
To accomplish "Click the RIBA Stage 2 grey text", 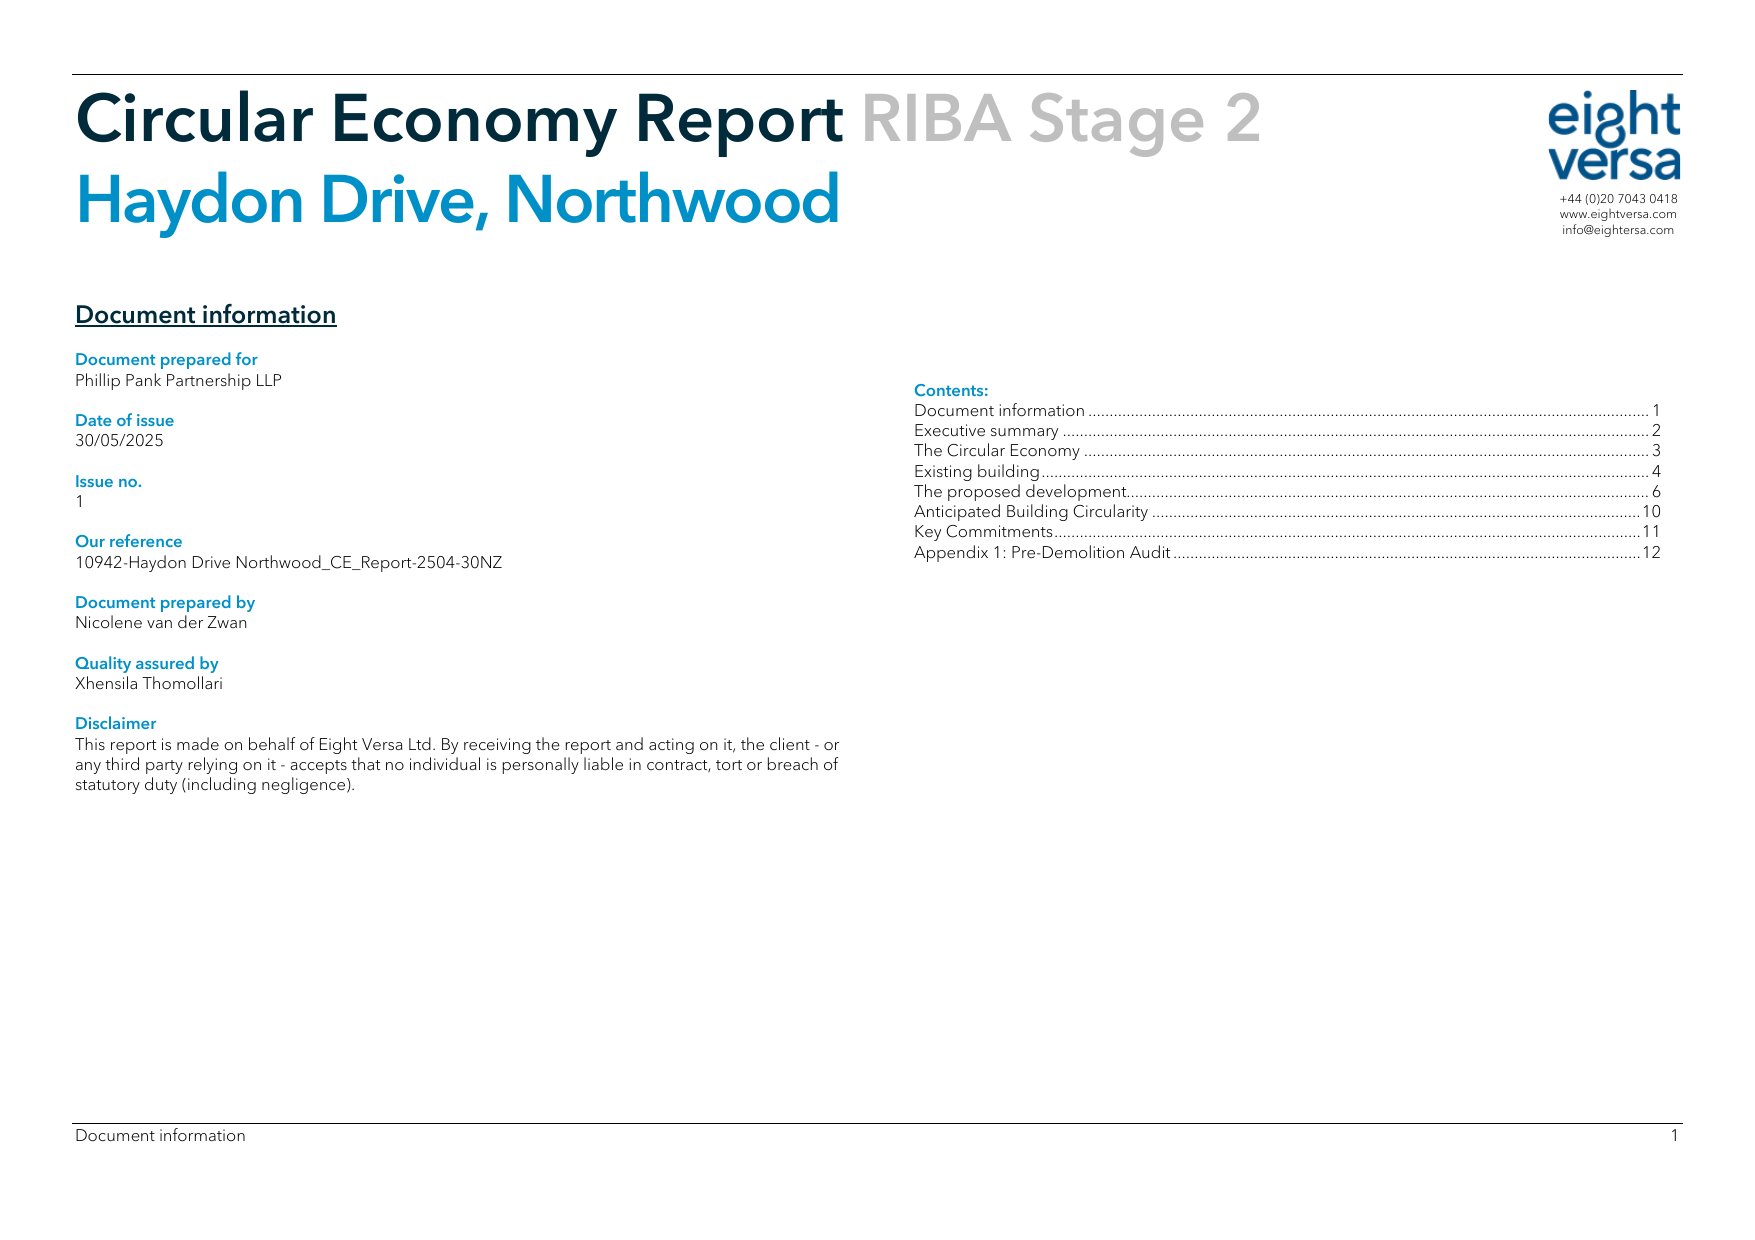I will [1060, 119].
